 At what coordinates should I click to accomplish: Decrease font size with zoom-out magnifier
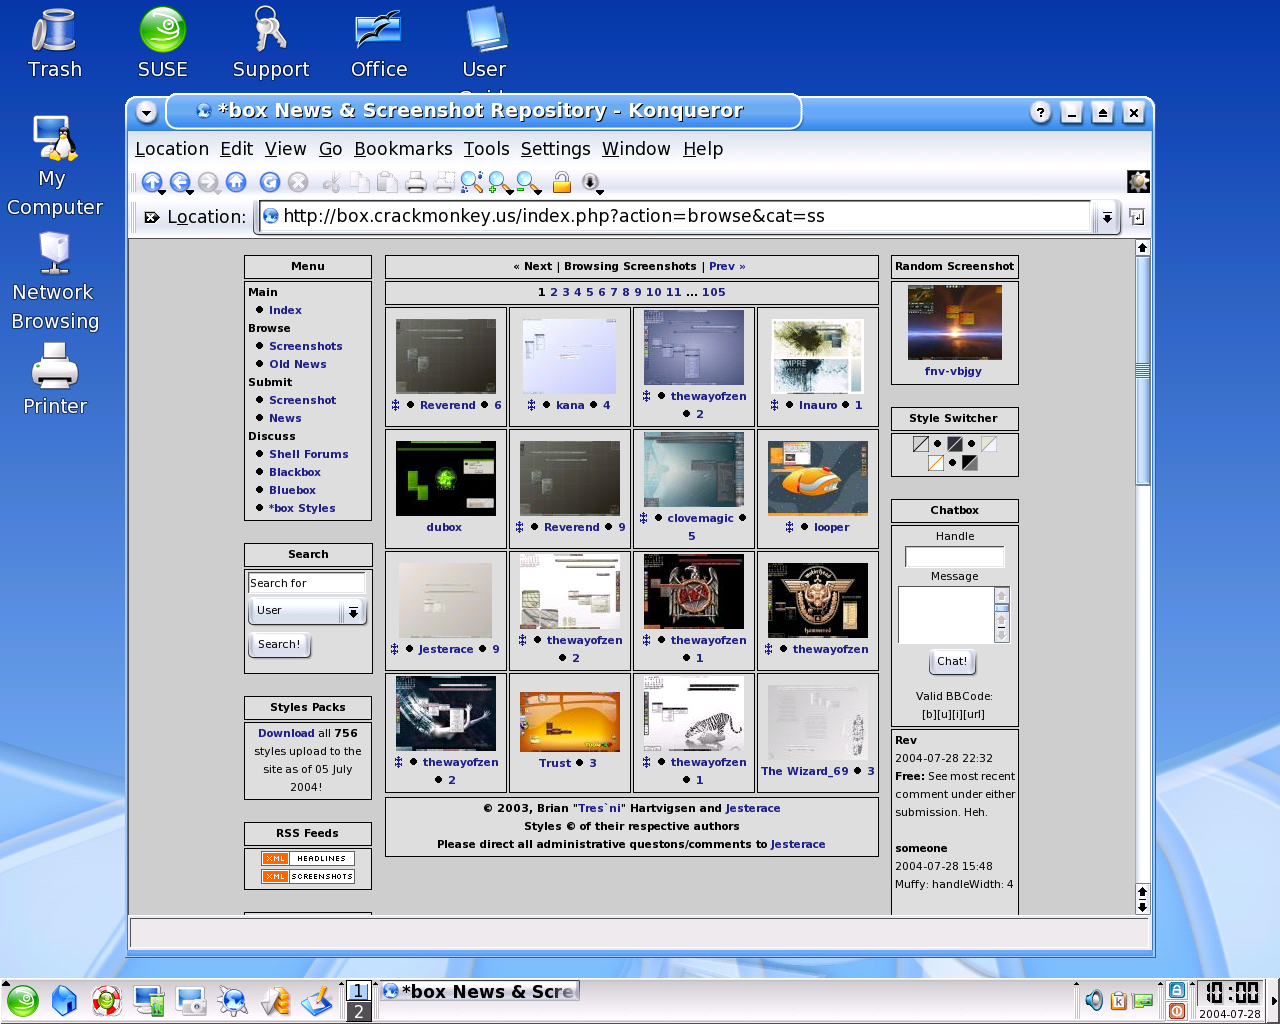pos(528,182)
